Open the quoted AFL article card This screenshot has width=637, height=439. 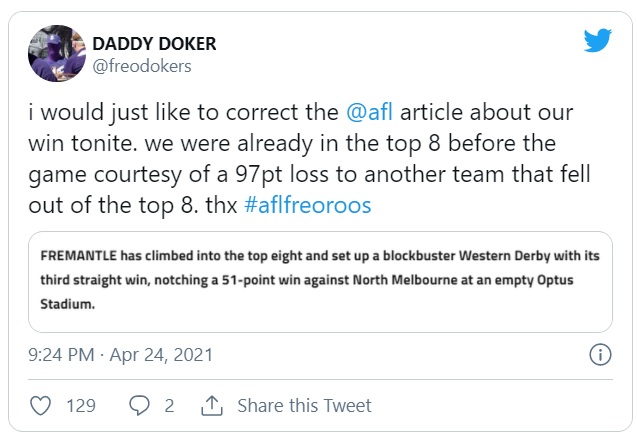coord(320,281)
